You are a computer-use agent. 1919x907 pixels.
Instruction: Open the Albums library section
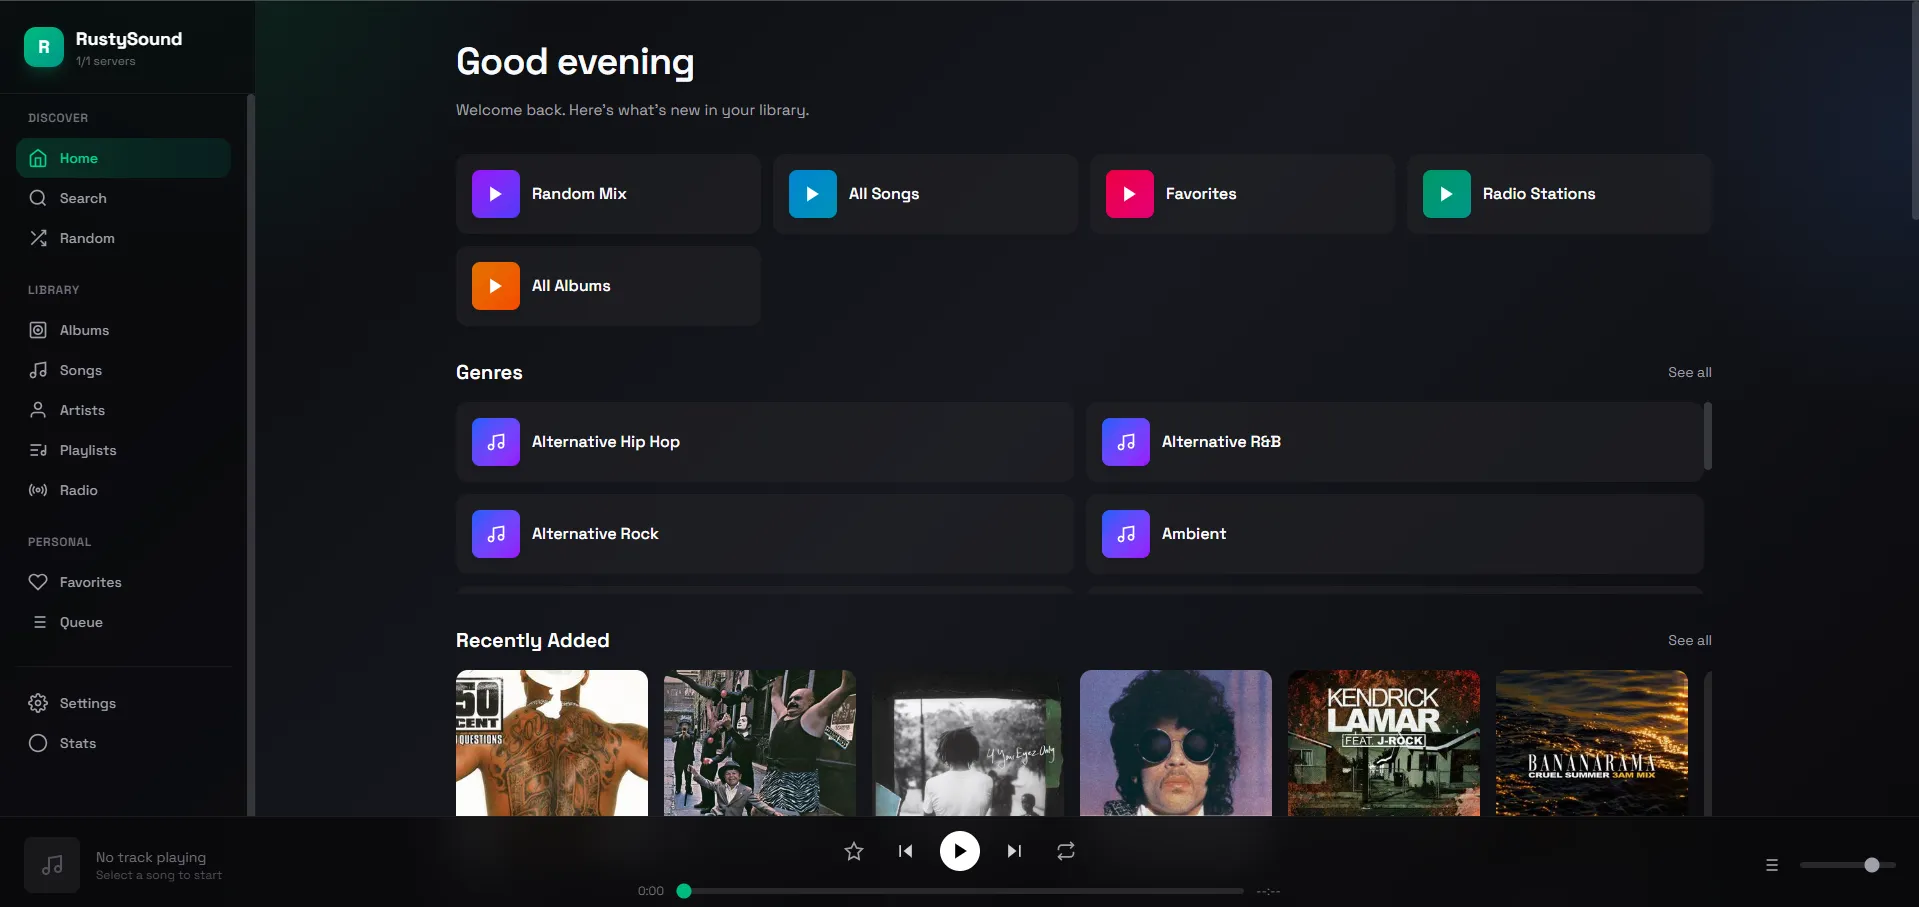tap(85, 330)
